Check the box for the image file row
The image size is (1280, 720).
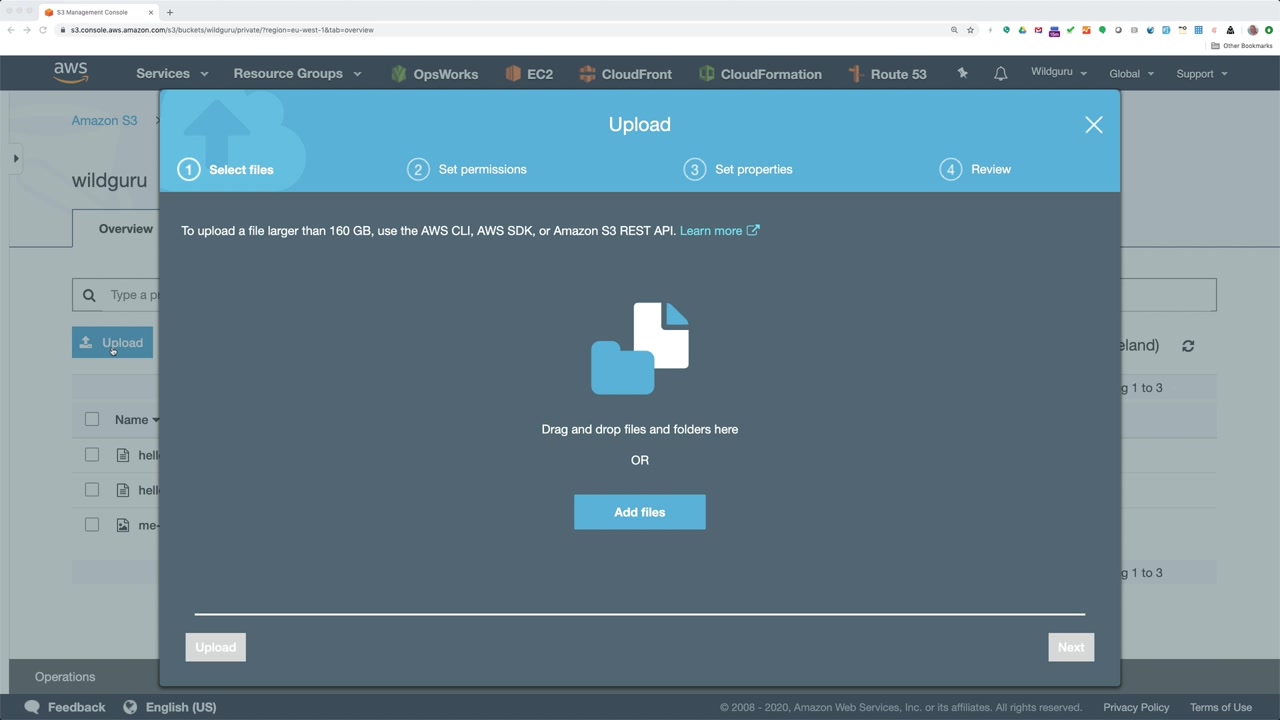[92, 525]
